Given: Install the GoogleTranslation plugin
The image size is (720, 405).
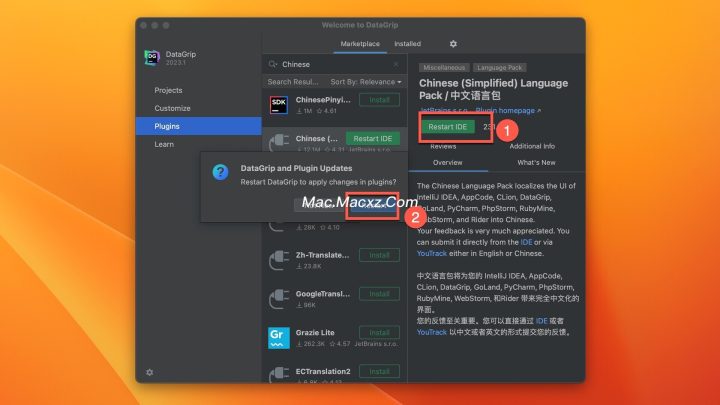Looking at the screenshot, I should (379, 293).
